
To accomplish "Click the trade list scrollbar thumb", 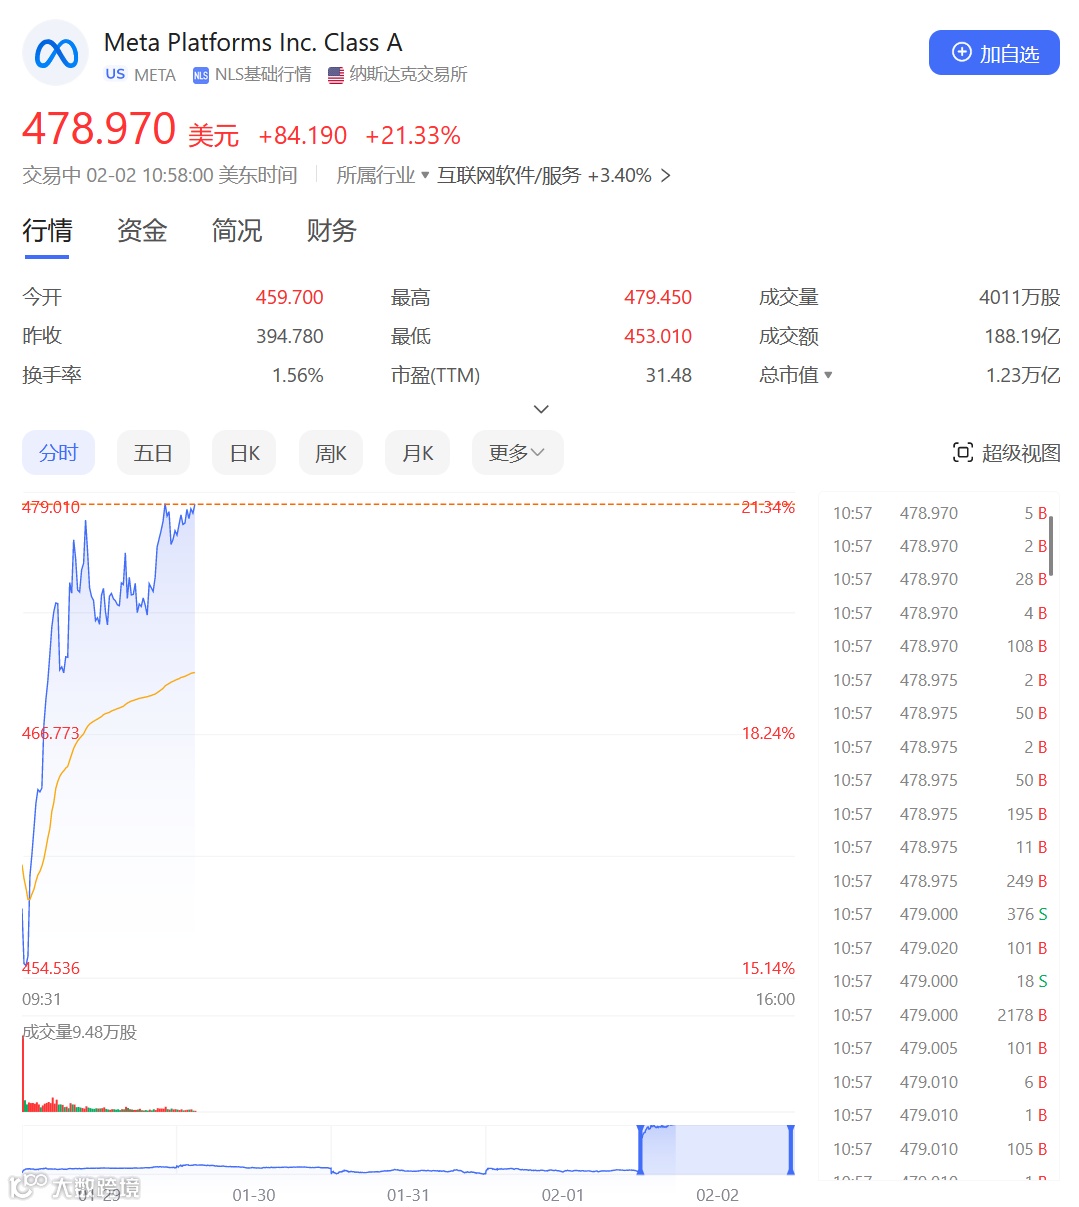I will point(1051,546).
